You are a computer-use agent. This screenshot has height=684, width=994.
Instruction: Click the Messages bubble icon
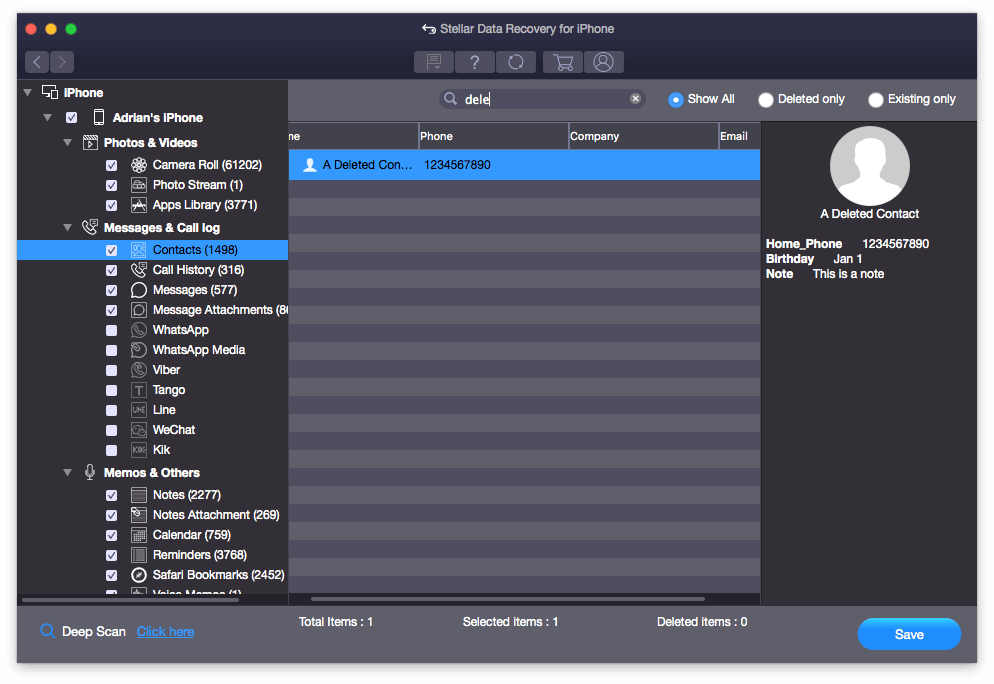(139, 290)
